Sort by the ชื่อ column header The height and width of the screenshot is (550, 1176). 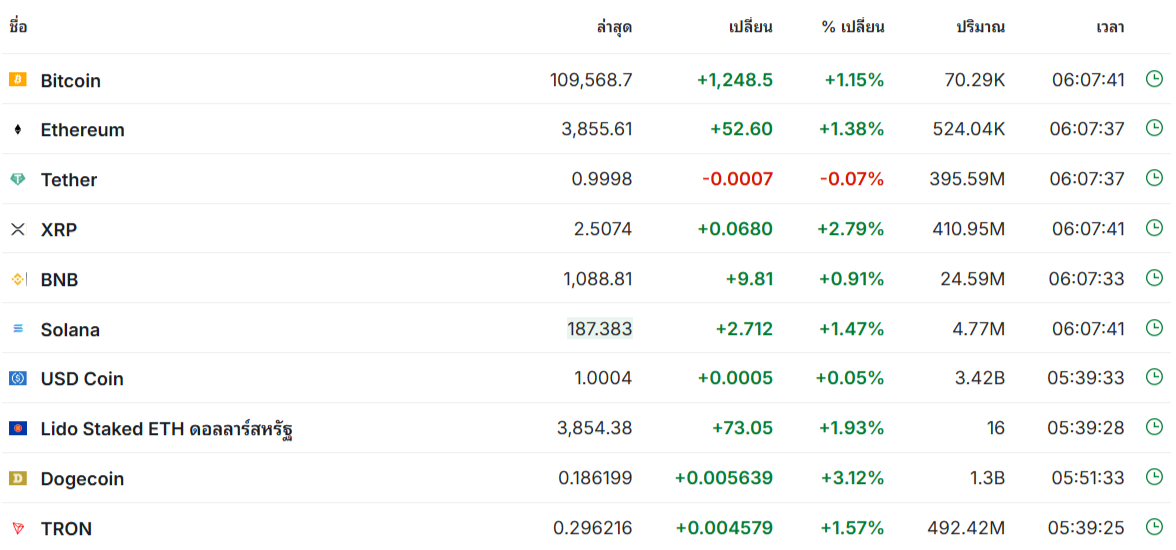coord(18,27)
